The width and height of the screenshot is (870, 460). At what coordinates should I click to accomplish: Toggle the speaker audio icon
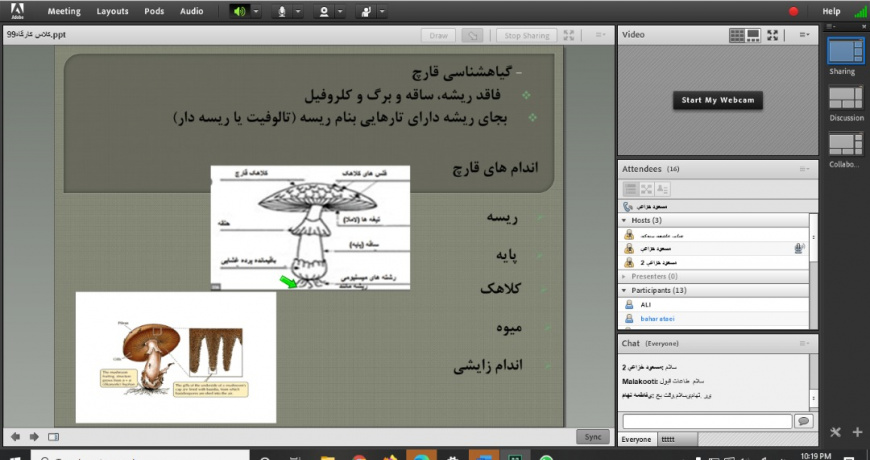tap(240, 11)
